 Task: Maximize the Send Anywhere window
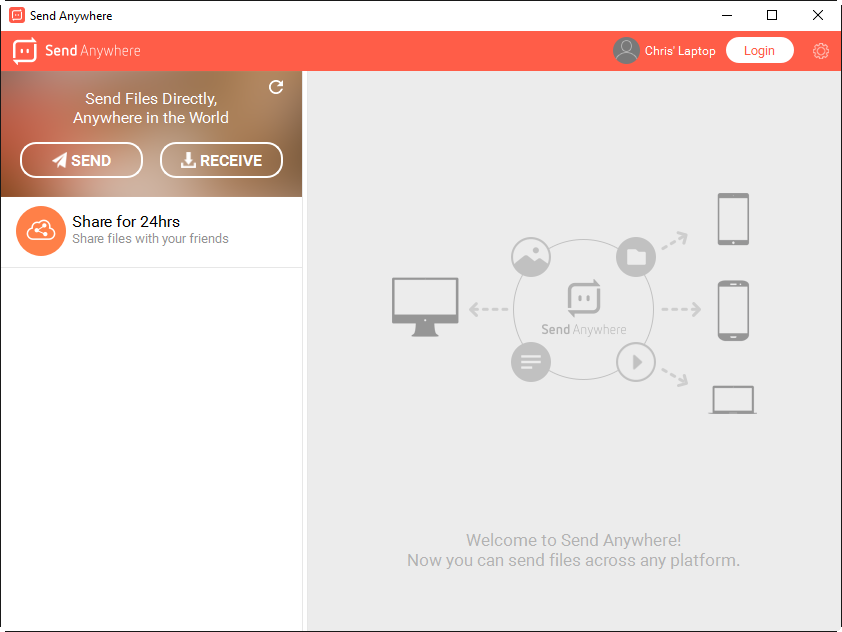772,15
